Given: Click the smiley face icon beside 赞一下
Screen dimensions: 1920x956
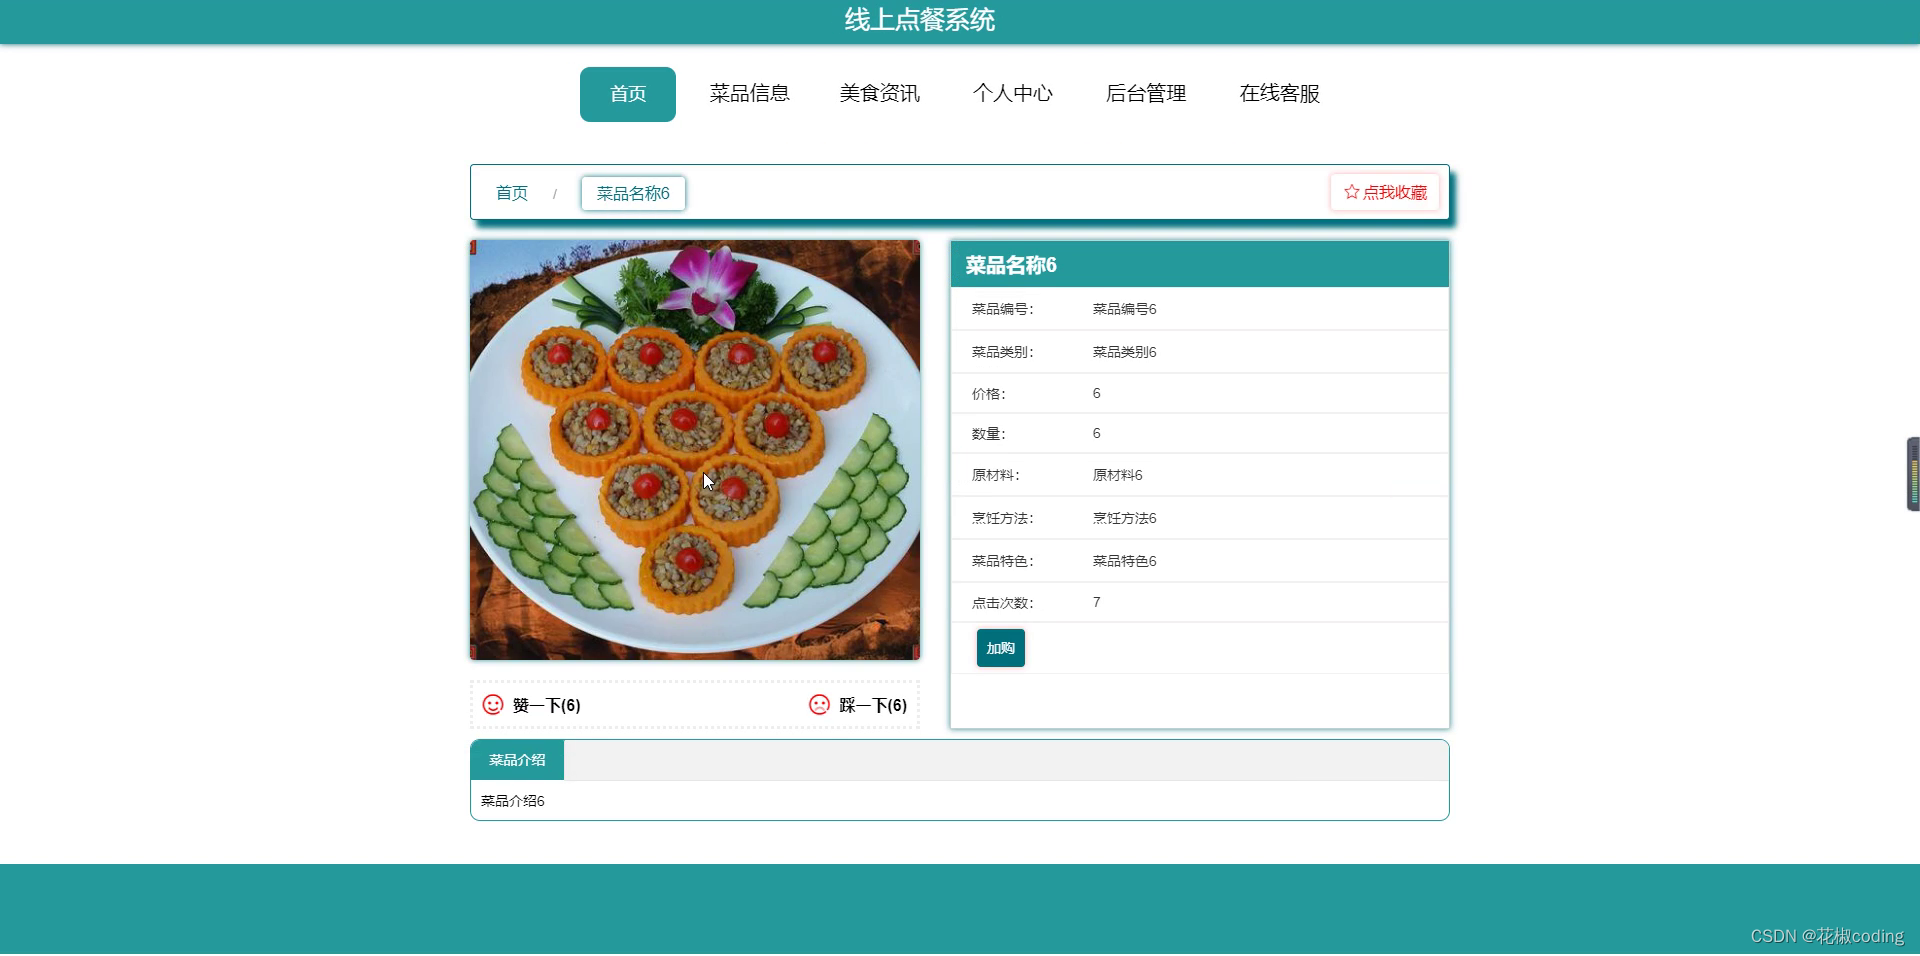Looking at the screenshot, I should pos(492,705).
